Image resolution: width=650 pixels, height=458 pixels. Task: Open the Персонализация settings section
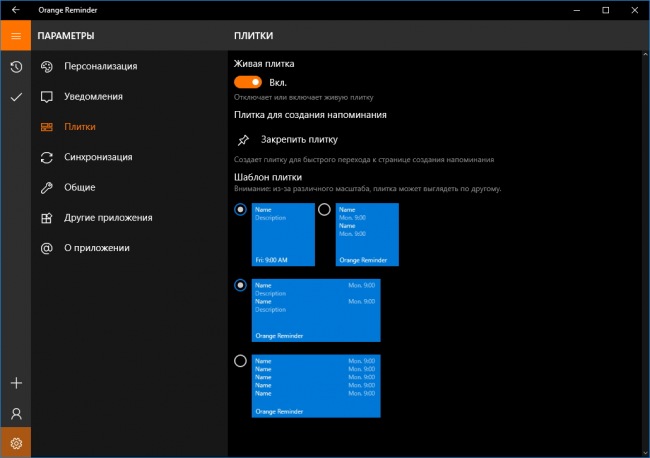129,67
